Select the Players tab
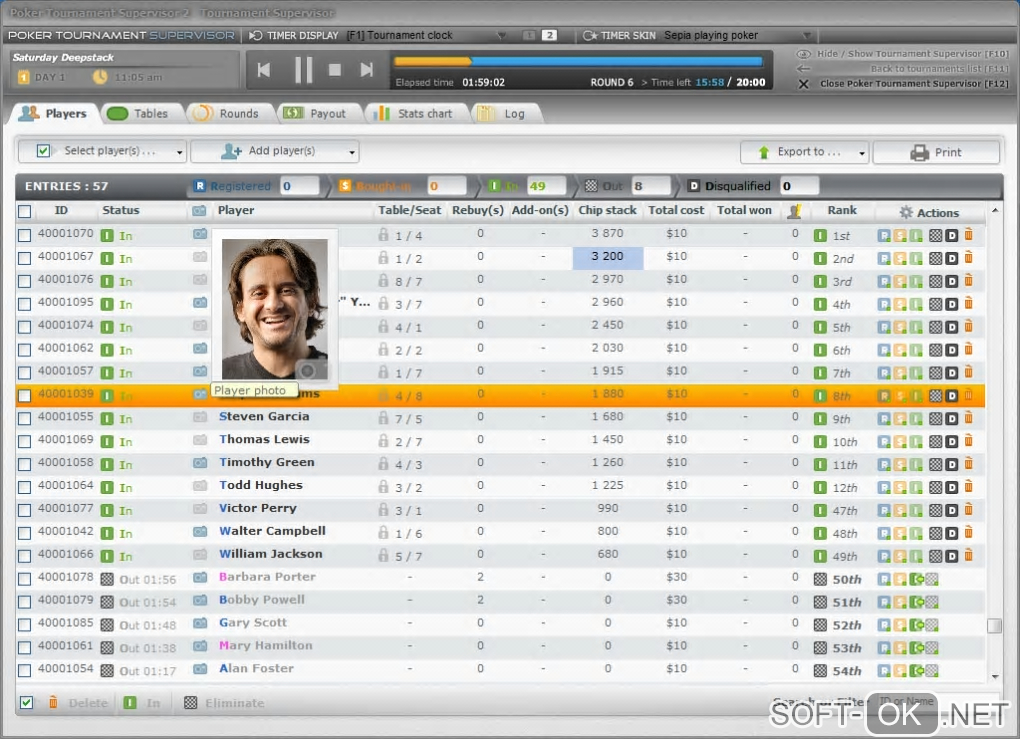The width and height of the screenshot is (1020, 739). point(54,113)
